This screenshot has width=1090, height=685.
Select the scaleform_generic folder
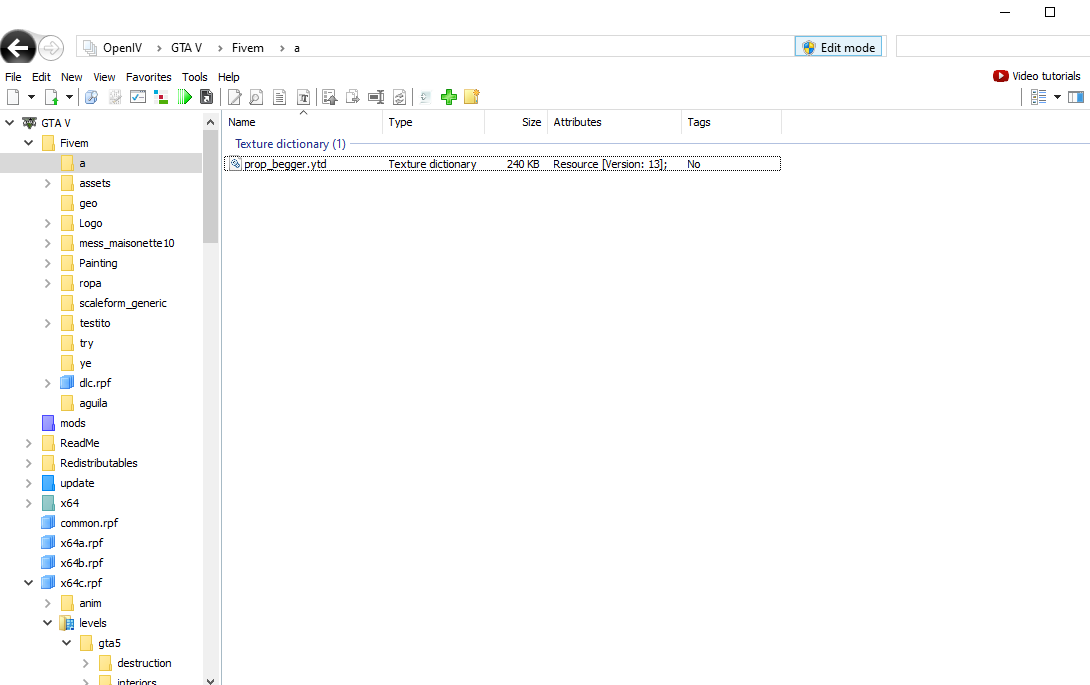[x=122, y=303]
